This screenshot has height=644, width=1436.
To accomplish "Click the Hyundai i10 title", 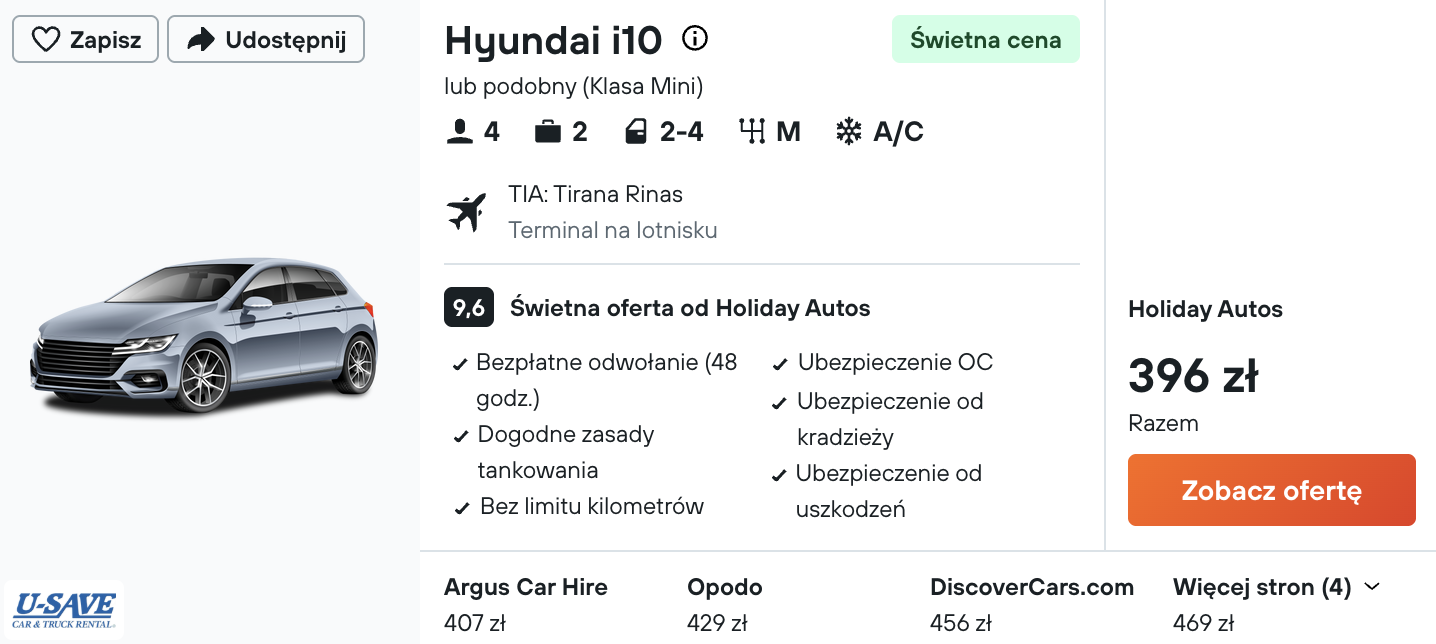I will pyautogui.click(x=553, y=40).
